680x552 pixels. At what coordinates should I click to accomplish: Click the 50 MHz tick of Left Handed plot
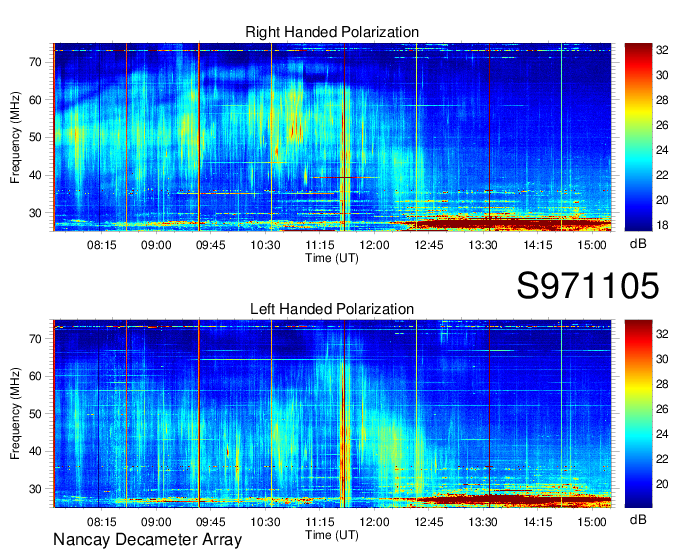coord(36,414)
